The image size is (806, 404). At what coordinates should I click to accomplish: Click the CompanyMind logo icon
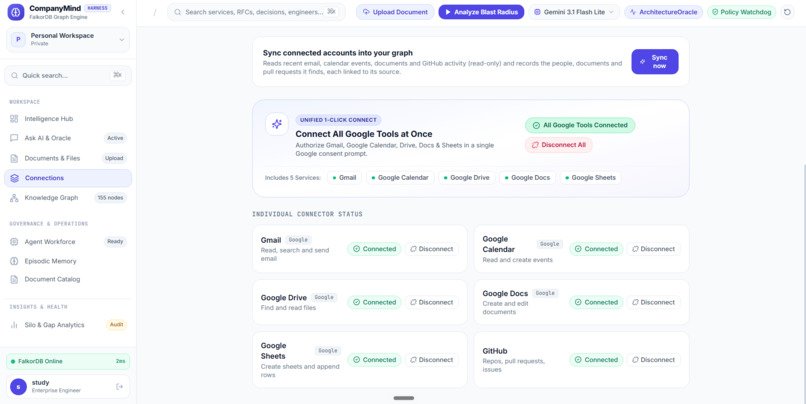pos(16,12)
